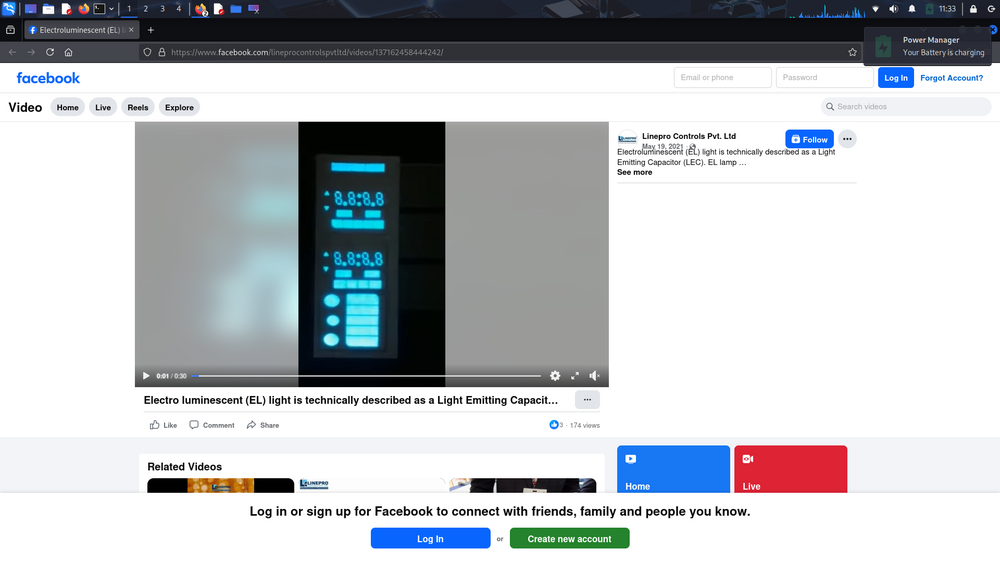This screenshot has height=562, width=1000.
Task: Expand description with See more
Action: coord(634,173)
